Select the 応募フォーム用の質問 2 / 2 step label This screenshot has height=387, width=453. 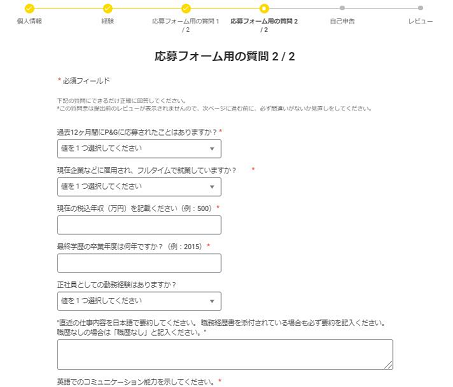[264, 25]
